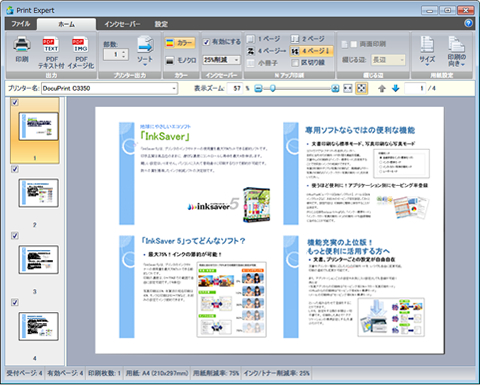The image size is (480, 385).
Task: Switch to the インクセーバー tab
Action: [x=122, y=24]
